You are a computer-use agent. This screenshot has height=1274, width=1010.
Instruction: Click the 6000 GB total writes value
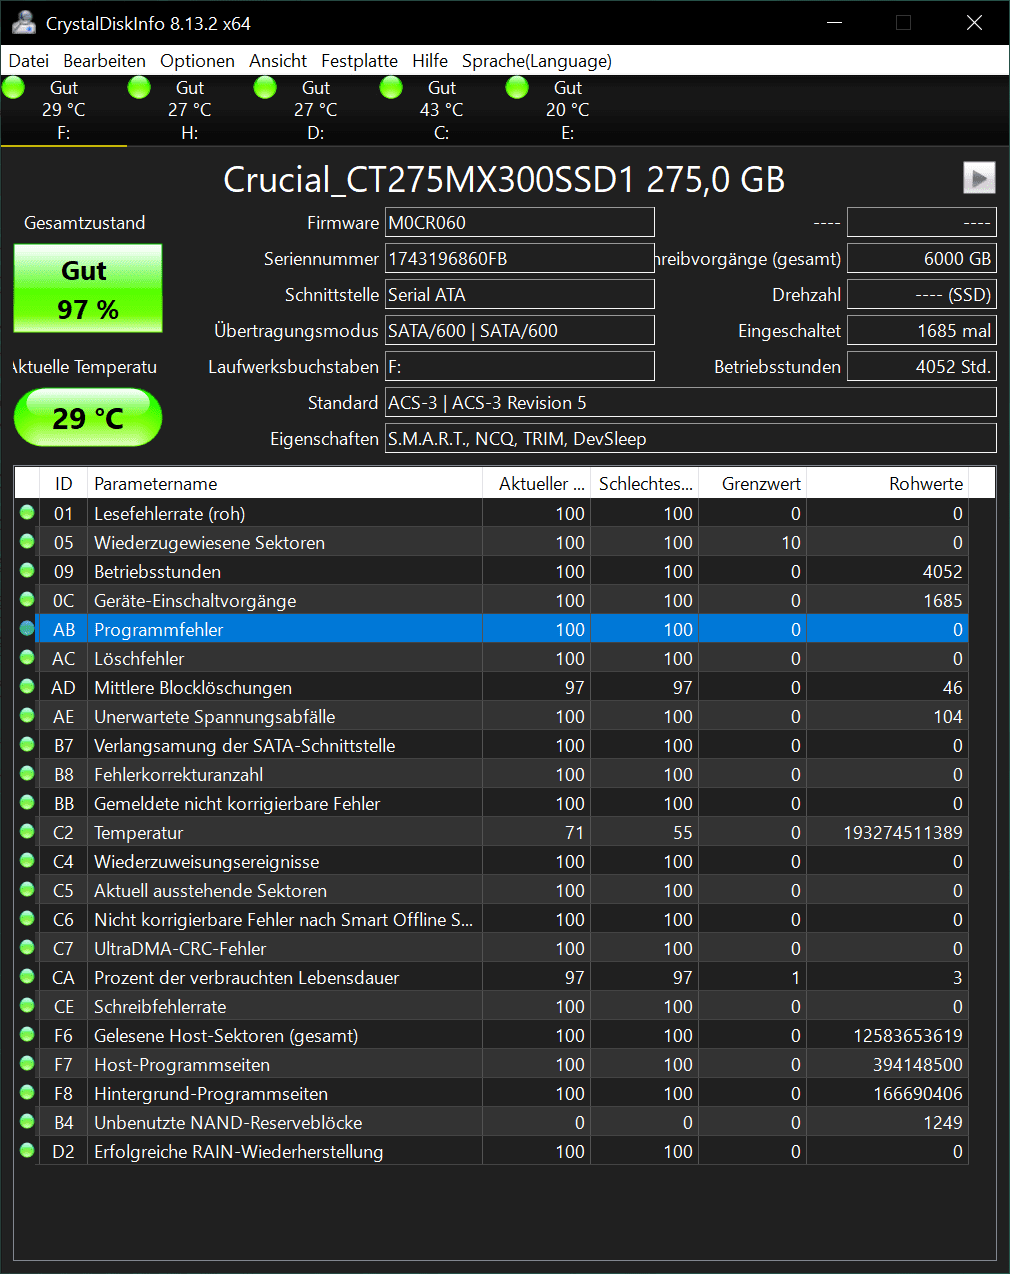(922, 258)
